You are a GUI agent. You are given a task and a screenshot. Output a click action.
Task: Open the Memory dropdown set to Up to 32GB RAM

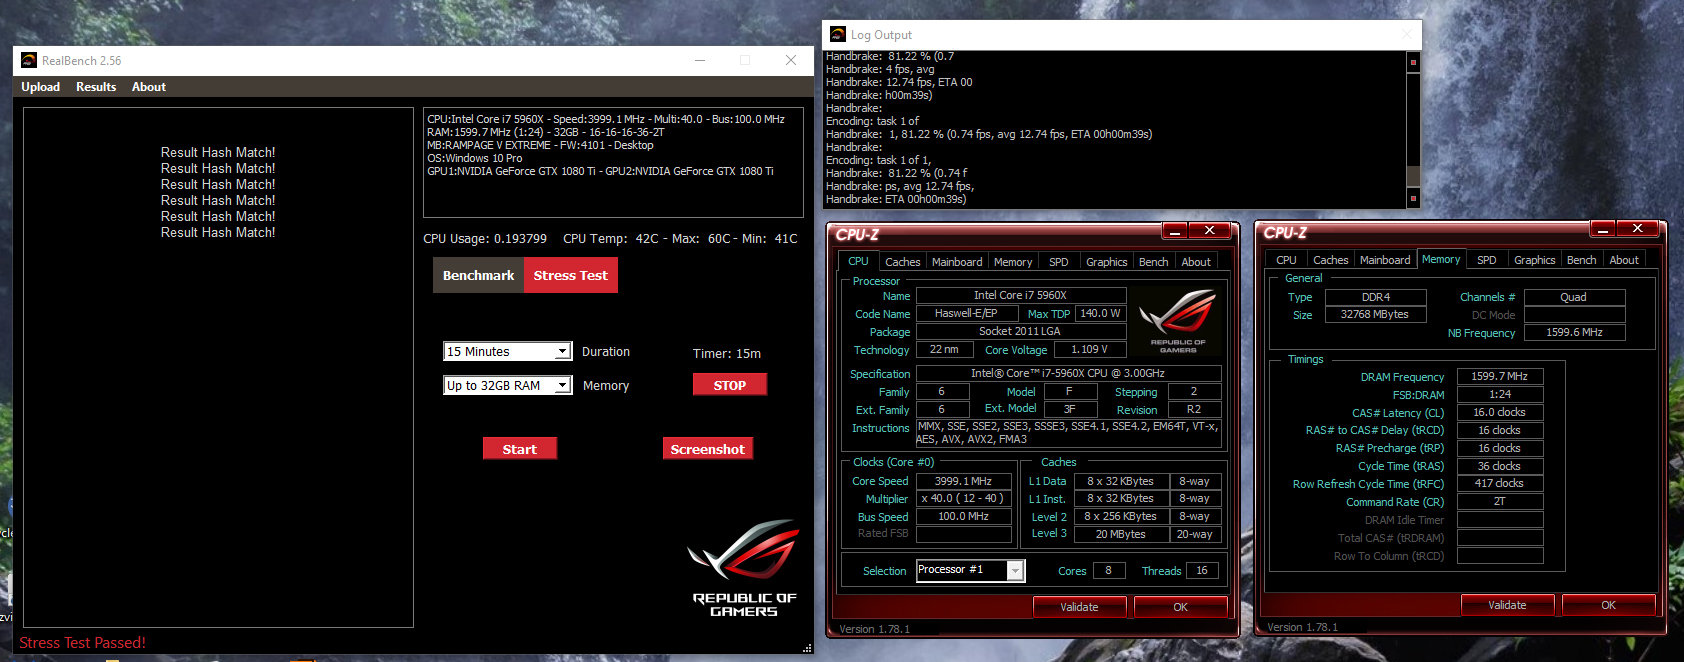coord(508,385)
